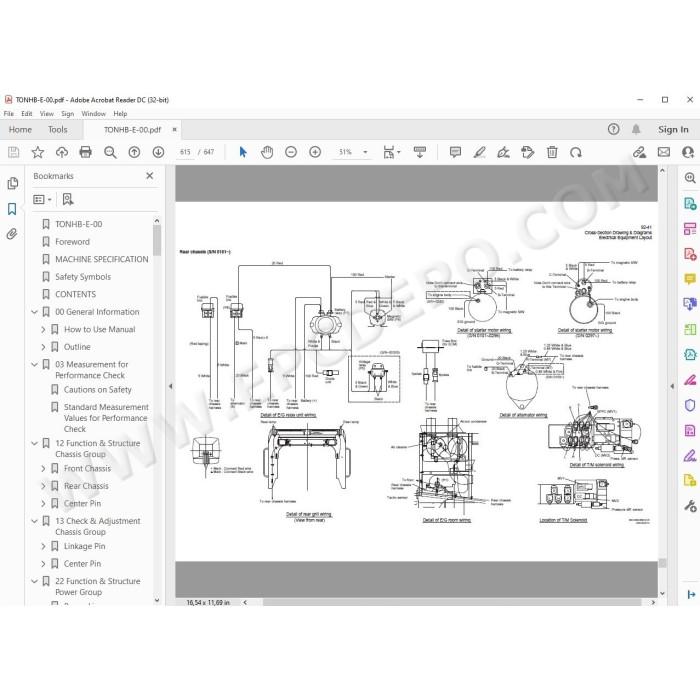Screen dimensions: 700x700
Task: Rotate the page view icon
Action: tap(576, 152)
